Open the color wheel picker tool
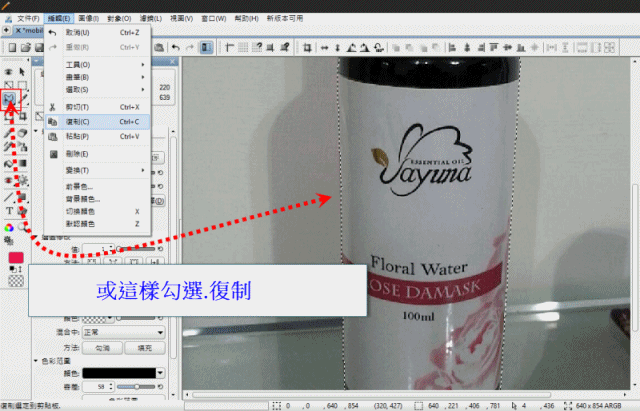Viewport: 640px width, 411px height. coord(9,227)
